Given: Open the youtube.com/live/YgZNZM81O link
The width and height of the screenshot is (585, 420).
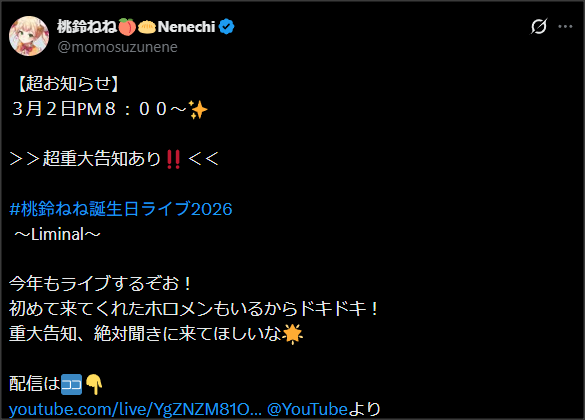Looking at the screenshot, I should 135,409.
